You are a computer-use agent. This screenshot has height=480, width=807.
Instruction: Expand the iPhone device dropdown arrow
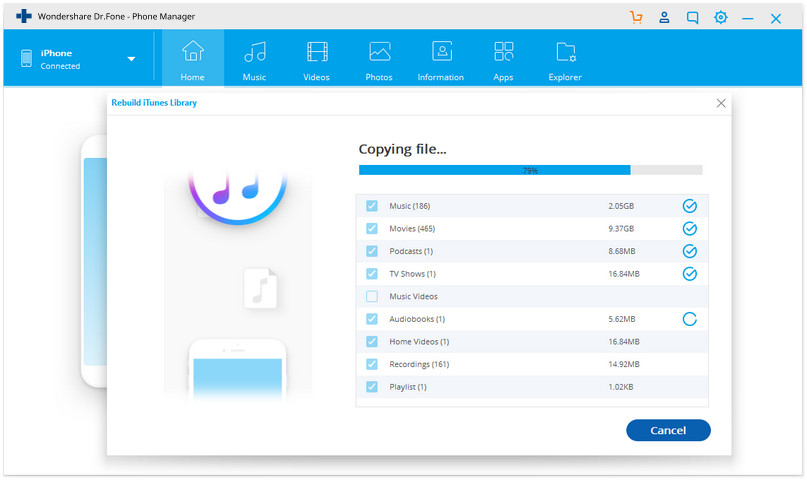(131, 59)
